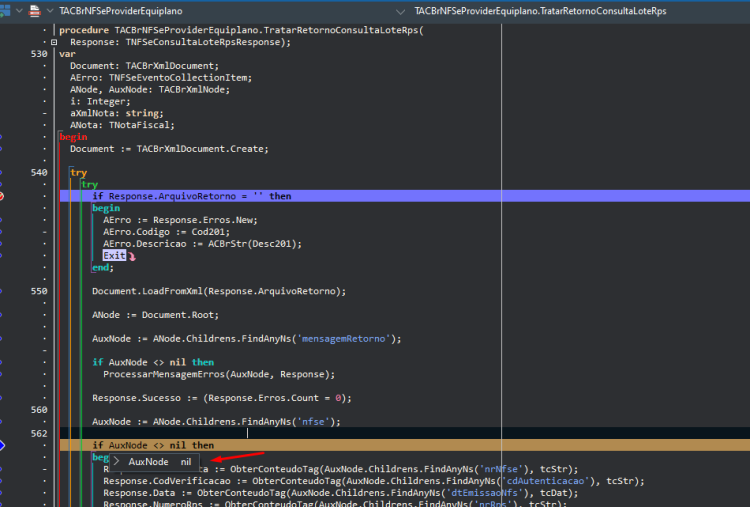
Task: Click the teal 'end;' keyword
Action: tap(103, 268)
